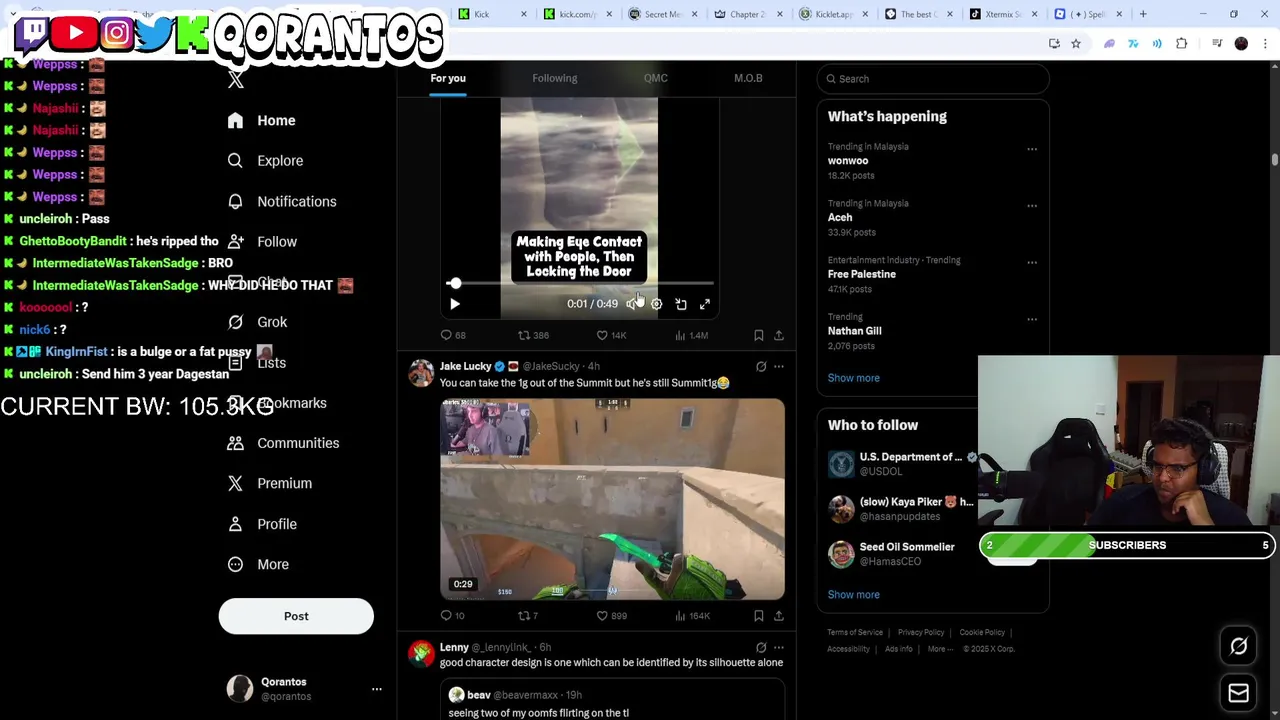Mute or unmute the video sound
Image resolution: width=1280 pixels, height=720 pixels.
point(632,304)
